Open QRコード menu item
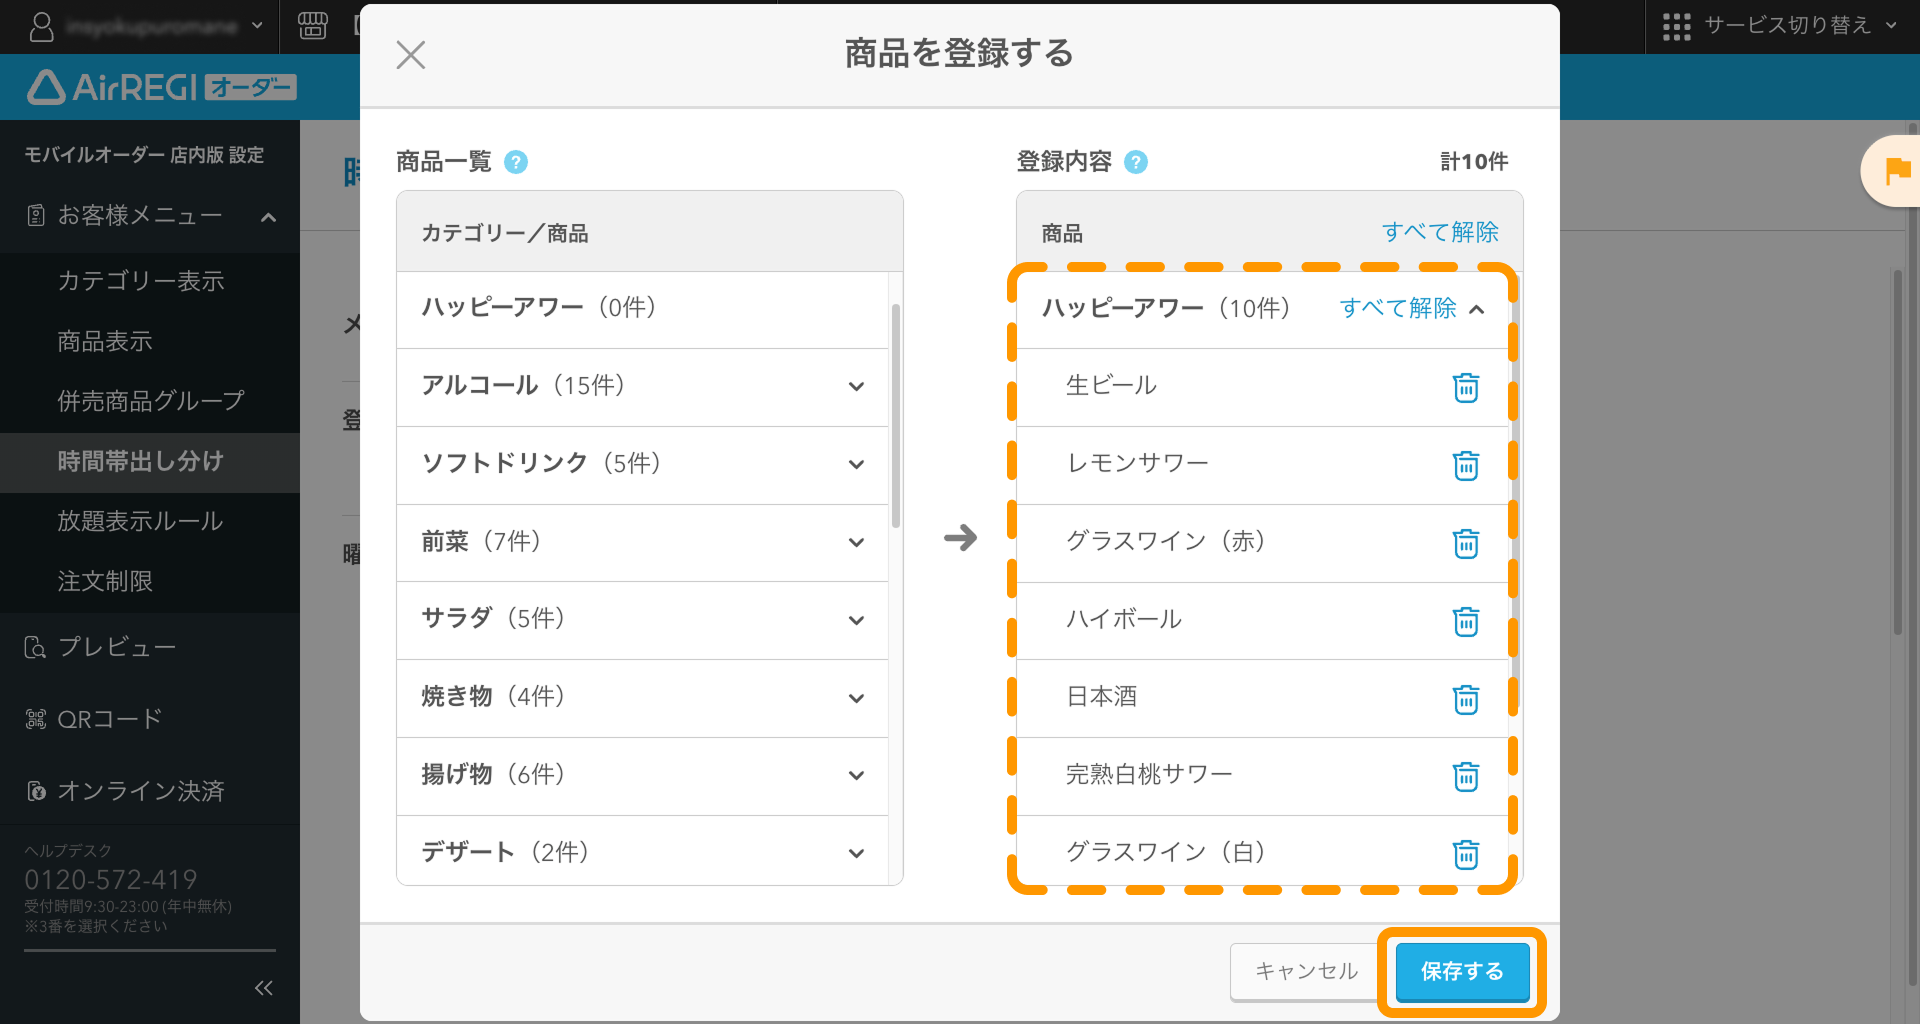The image size is (1920, 1024). click(110, 719)
